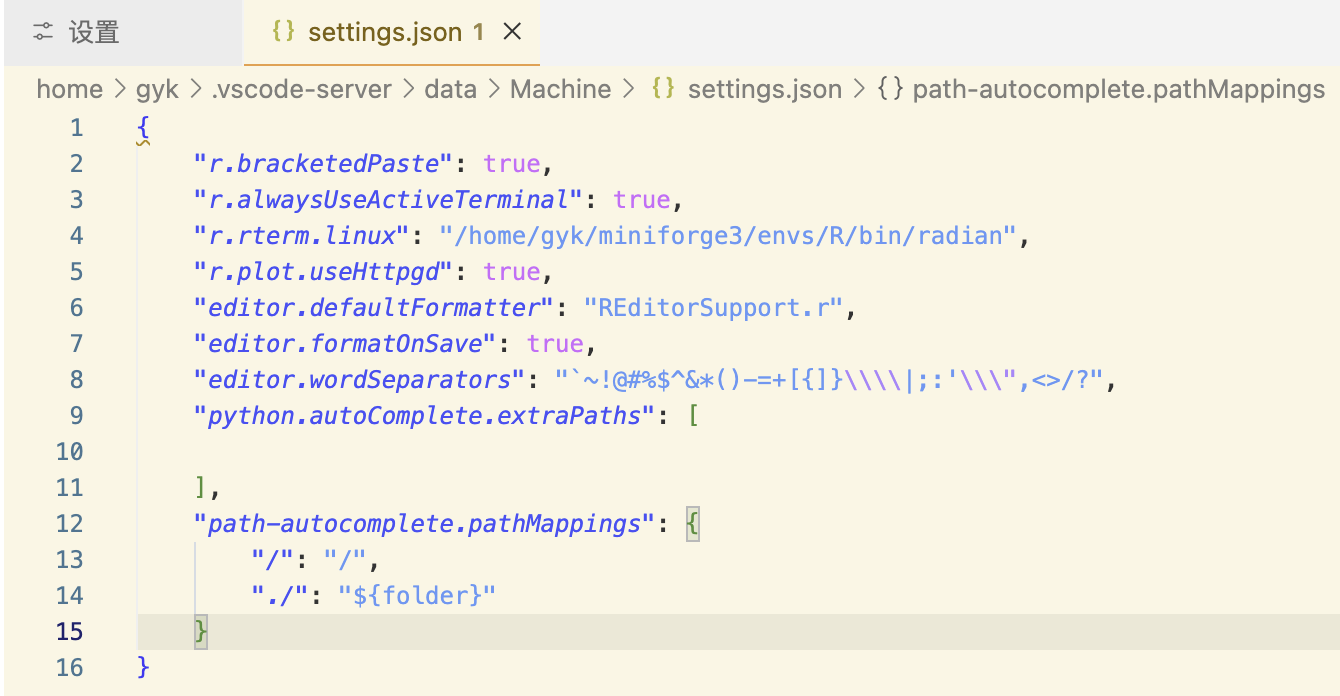
Task: Click the closing bracket on line 11
Action: [x=201, y=488]
